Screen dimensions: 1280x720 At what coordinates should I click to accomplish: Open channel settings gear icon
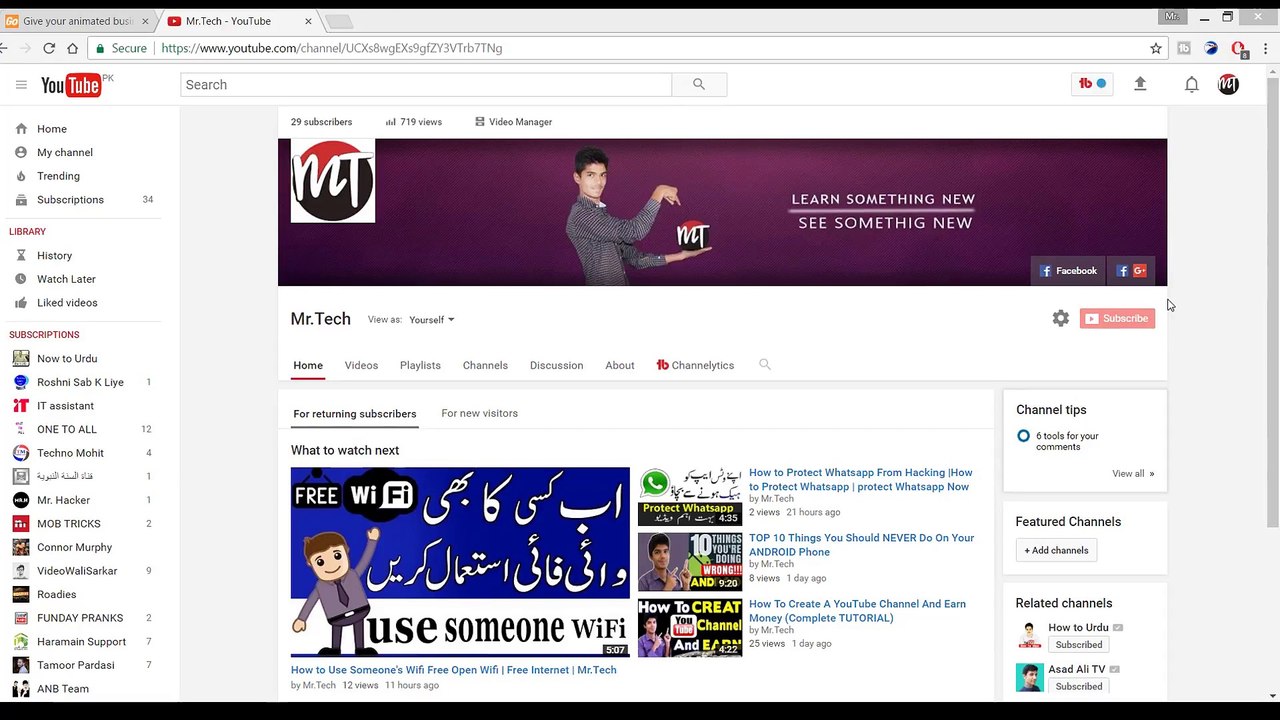(x=1061, y=318)
